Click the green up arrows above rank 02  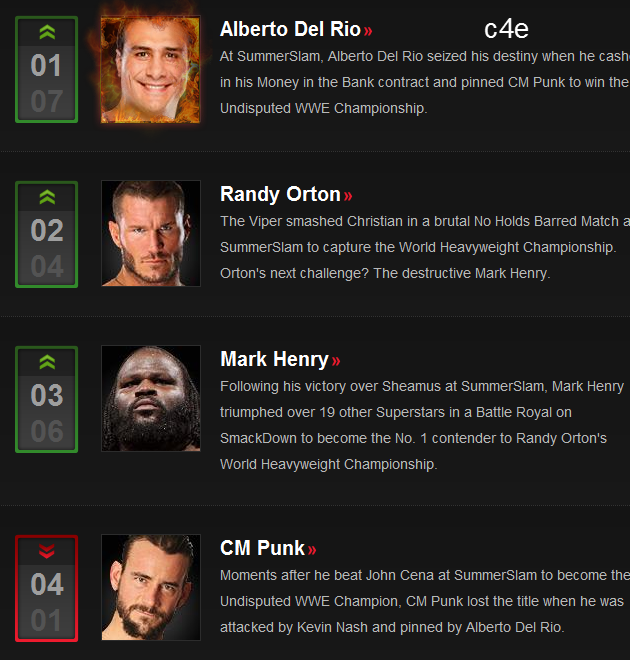pos(47,197)
